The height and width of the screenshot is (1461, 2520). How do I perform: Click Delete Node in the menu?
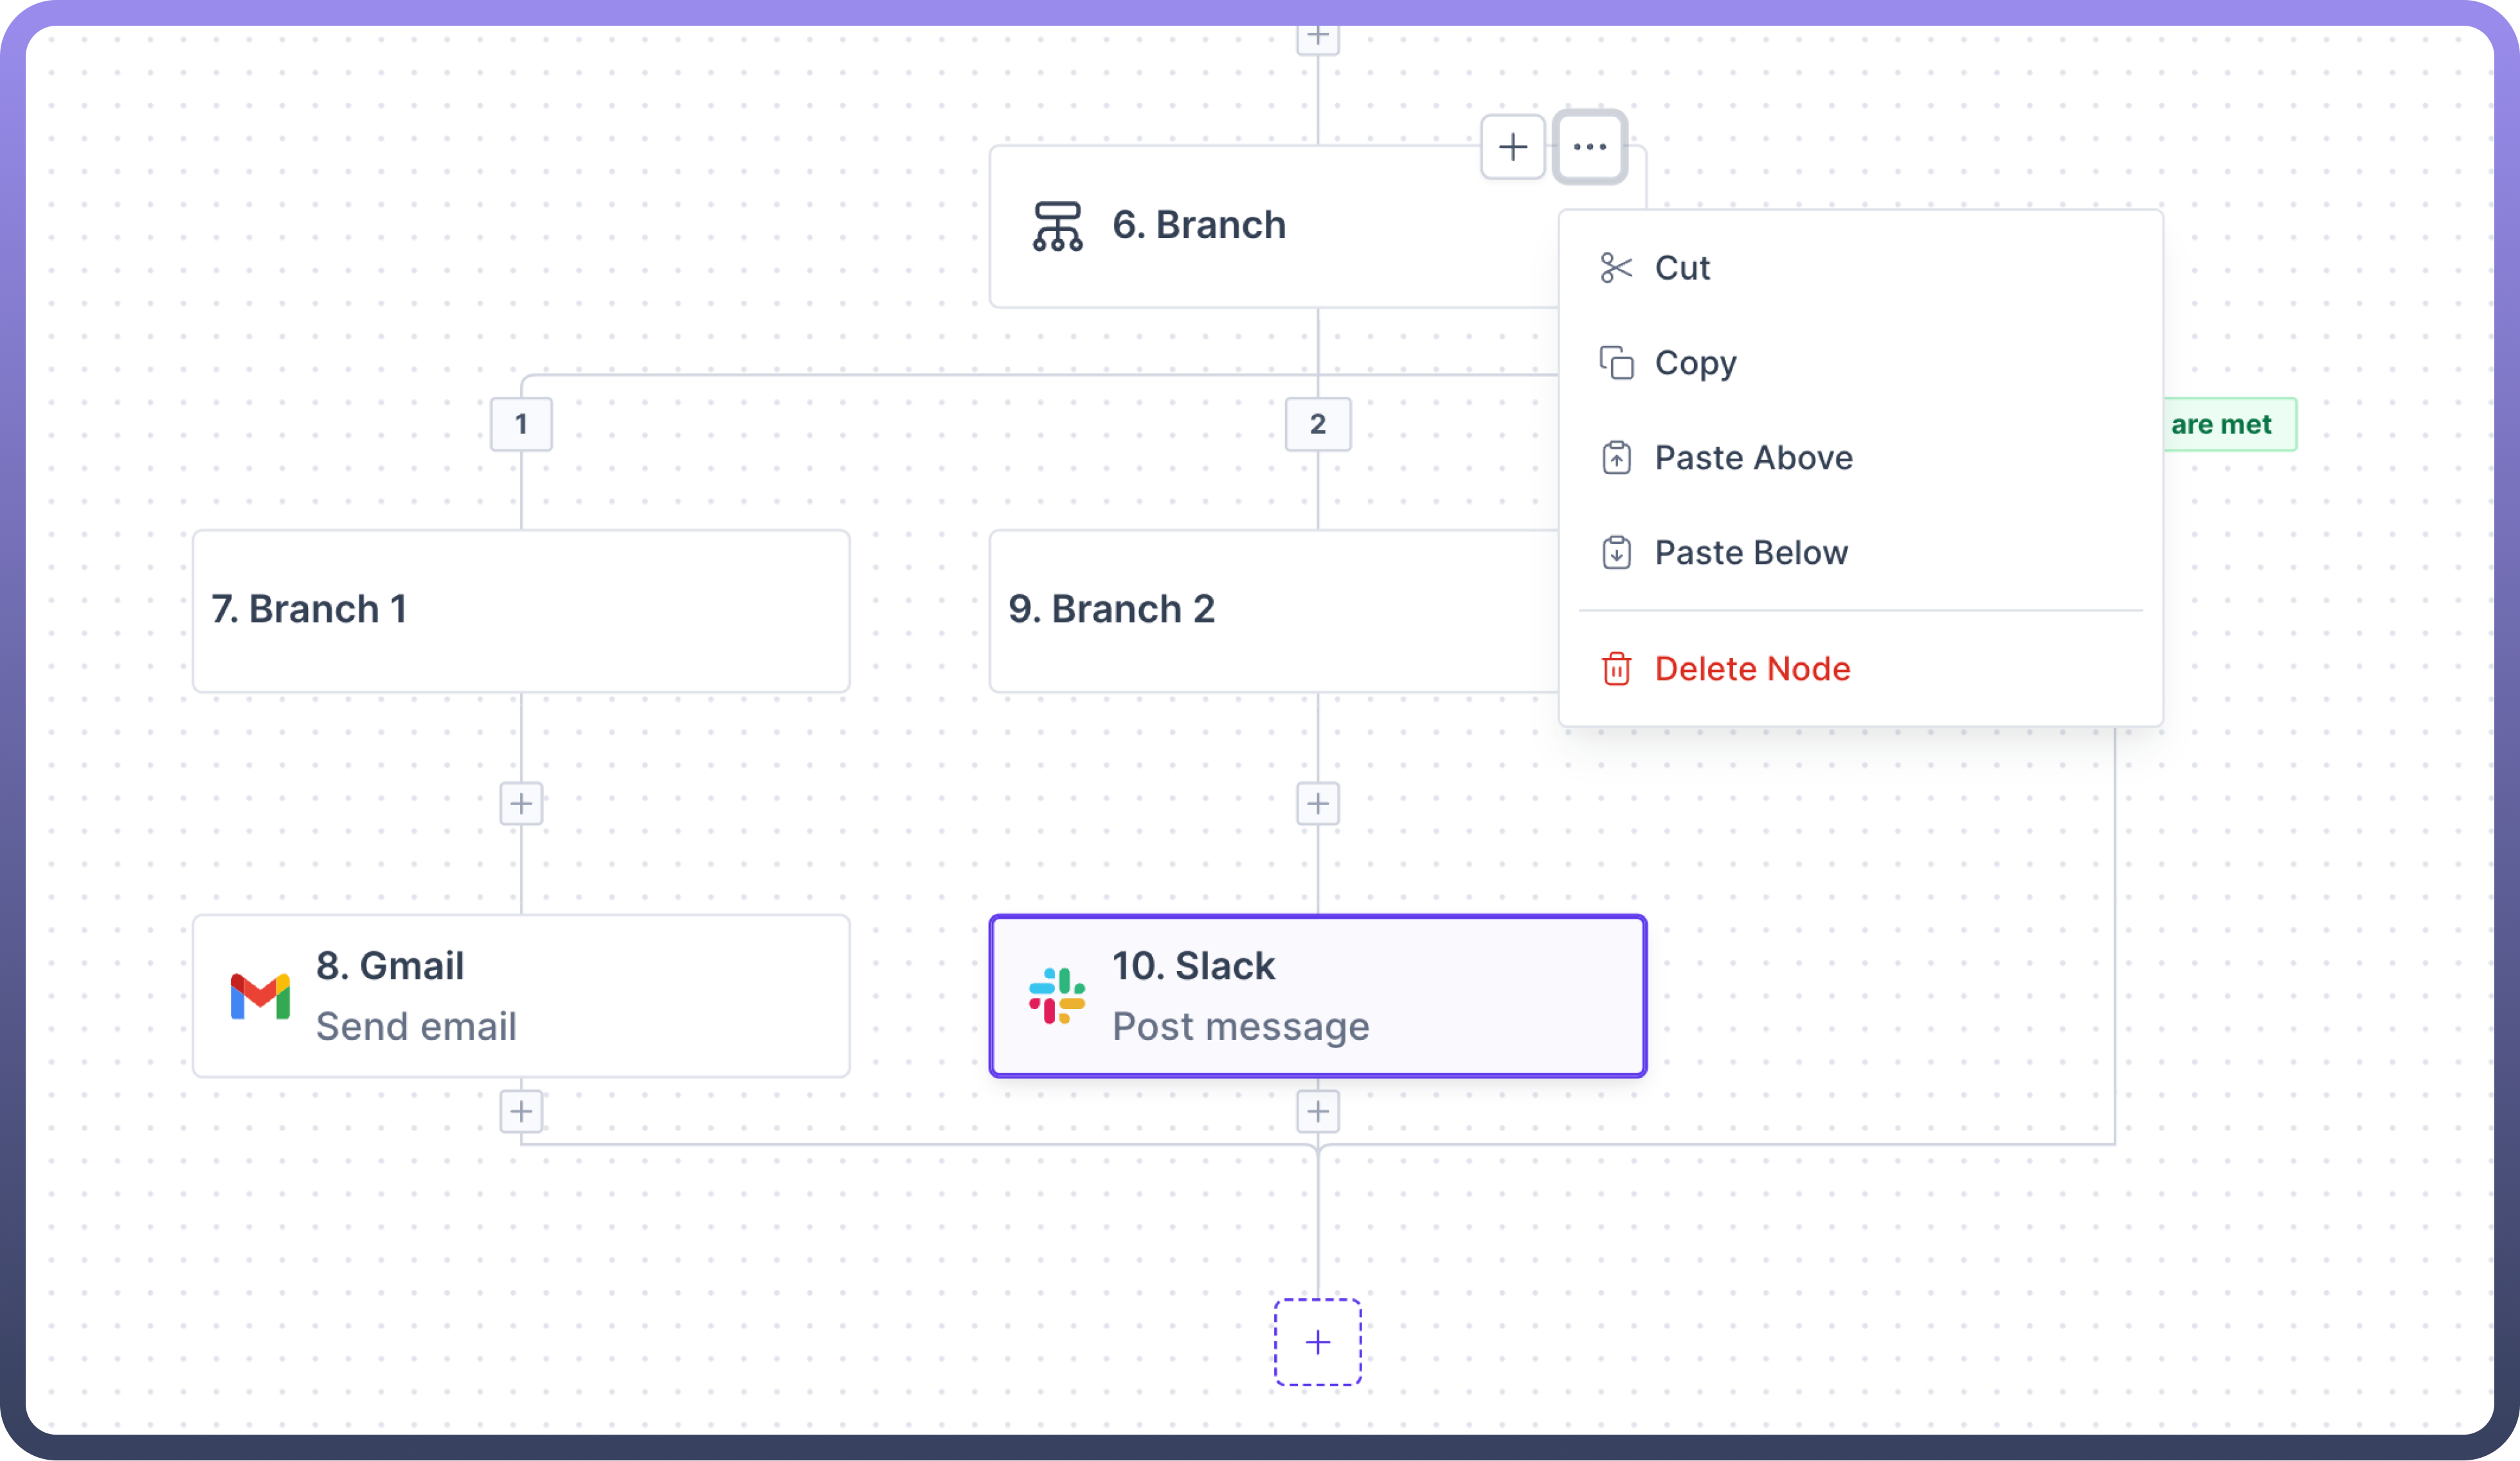(x=1751, y=669)
